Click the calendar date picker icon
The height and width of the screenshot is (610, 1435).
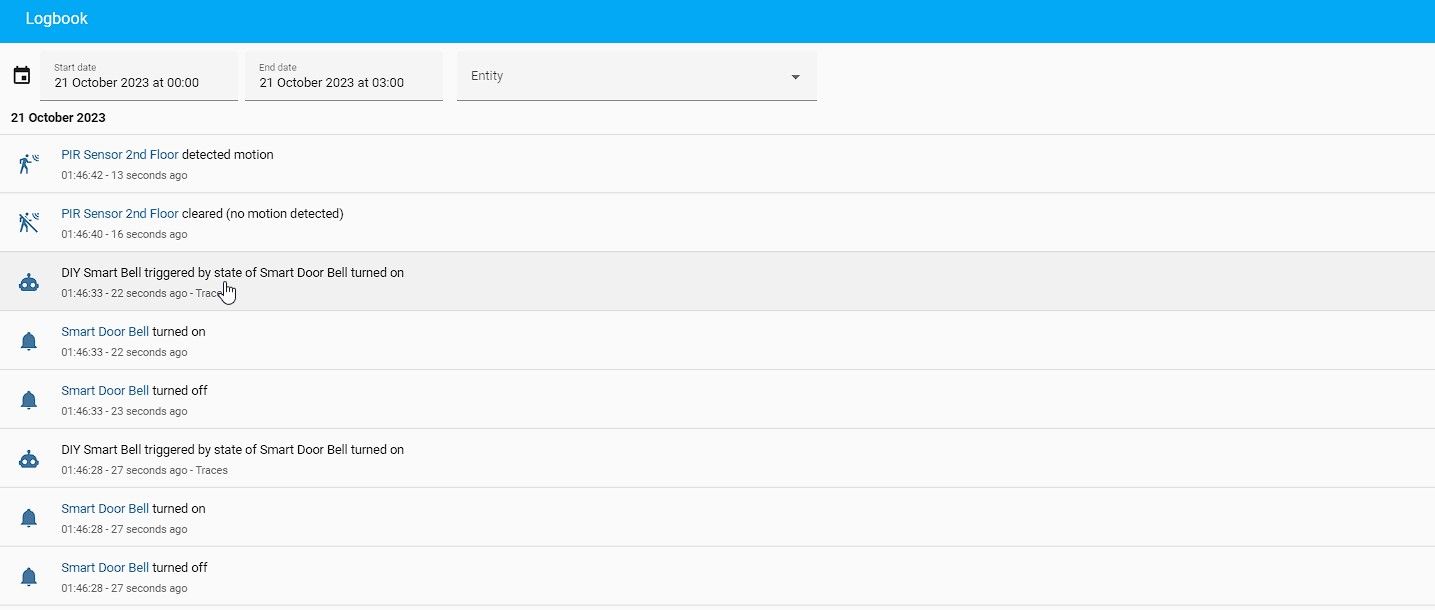[x=21, y=74]
